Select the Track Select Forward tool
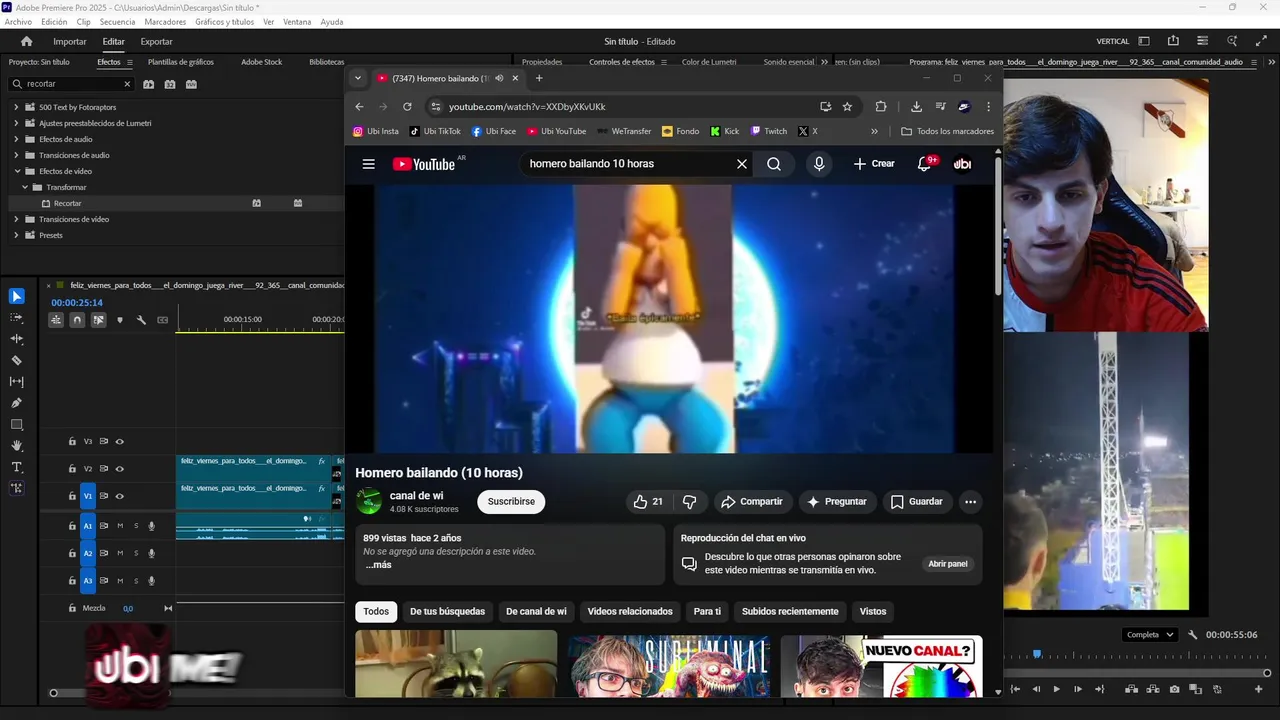Viewport: 1280px width, 720px height. (16, 317)
